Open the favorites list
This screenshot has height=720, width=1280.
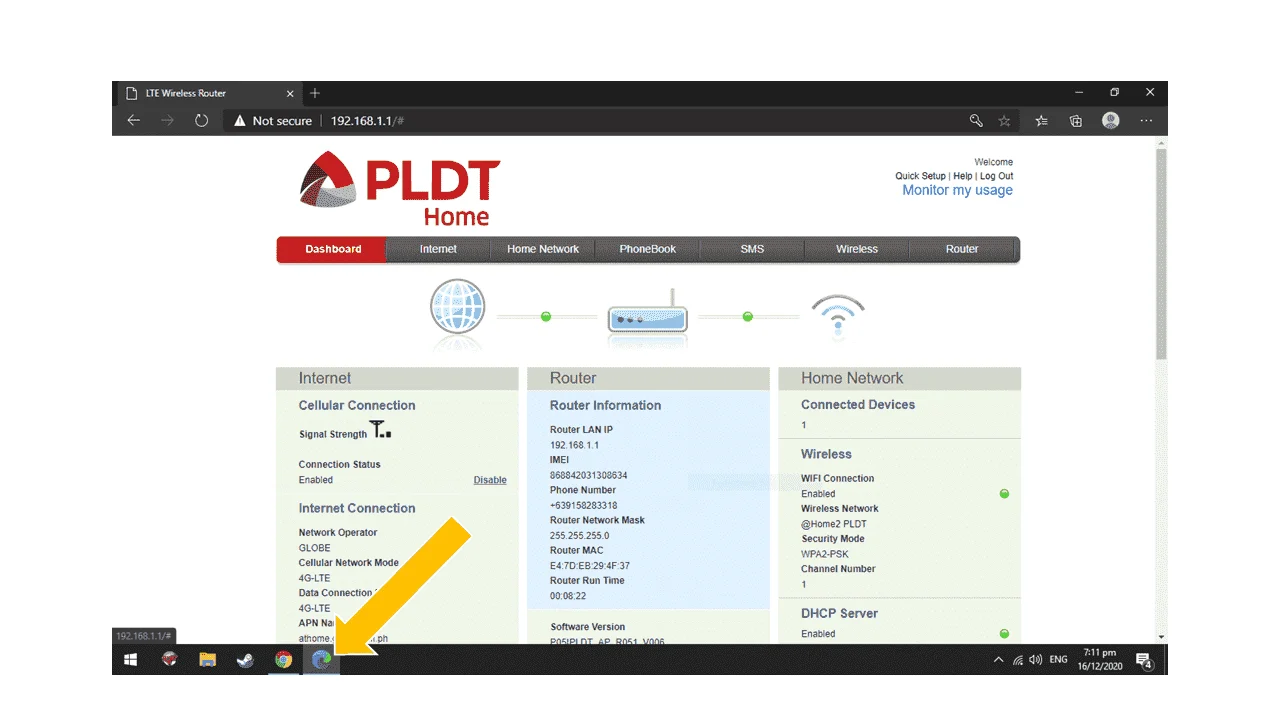[x=1041, y=121]
